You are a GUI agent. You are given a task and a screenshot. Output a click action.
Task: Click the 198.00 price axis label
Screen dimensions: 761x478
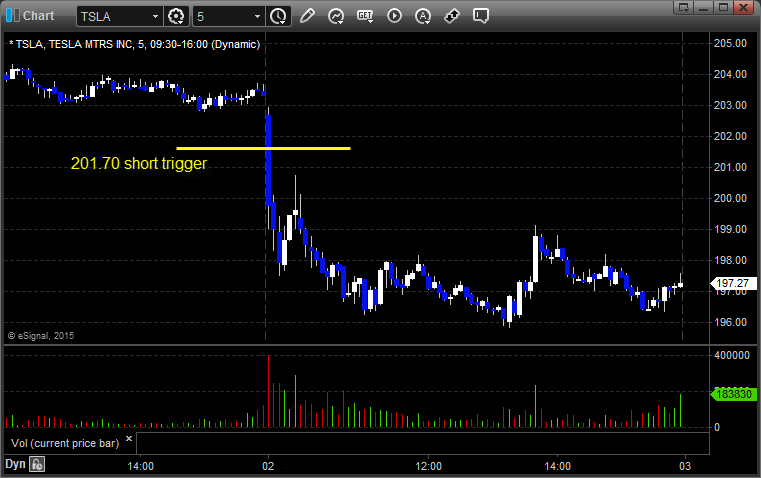[730, 260]
